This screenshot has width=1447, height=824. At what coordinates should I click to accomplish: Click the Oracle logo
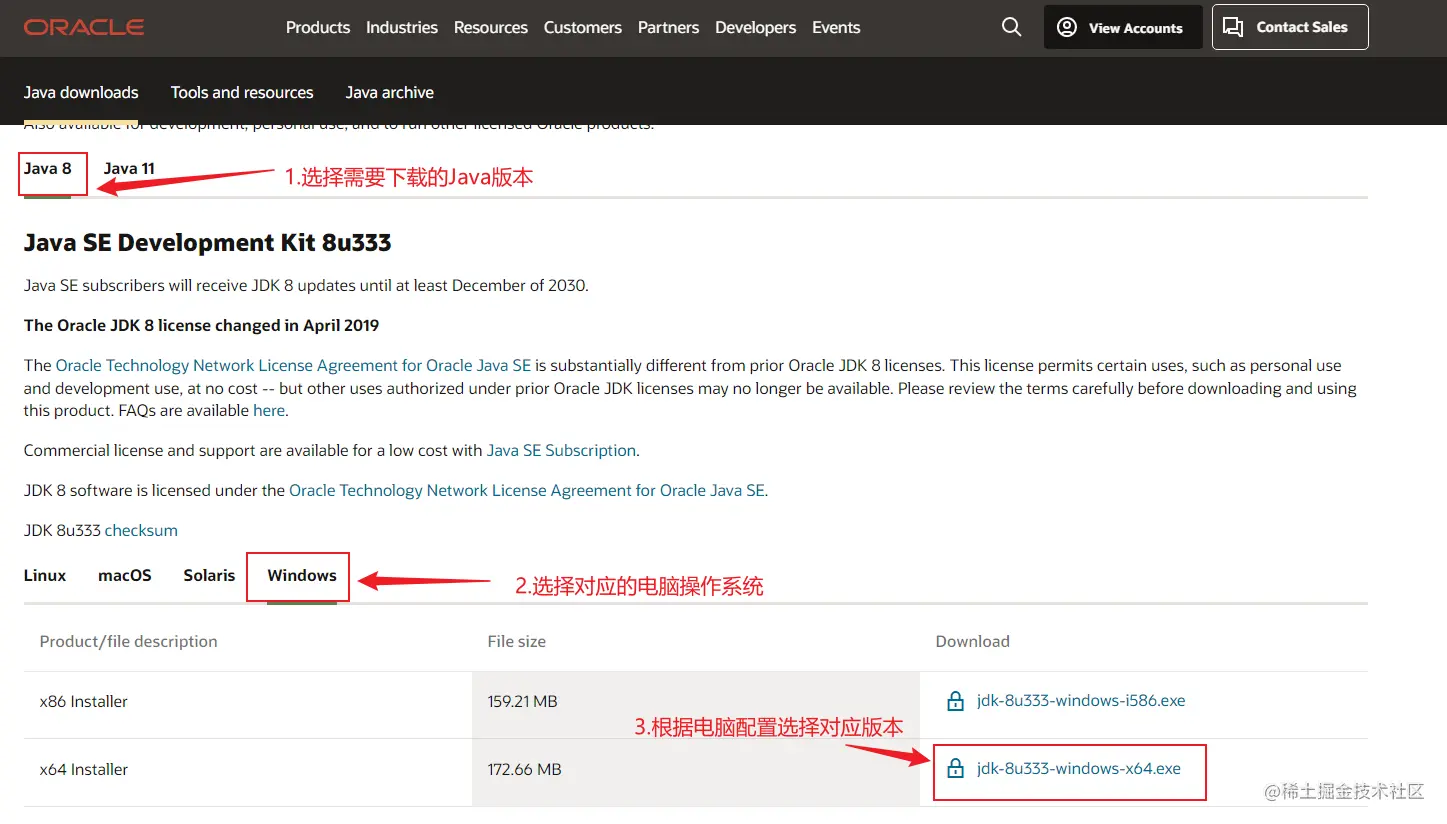click(84, 27)
